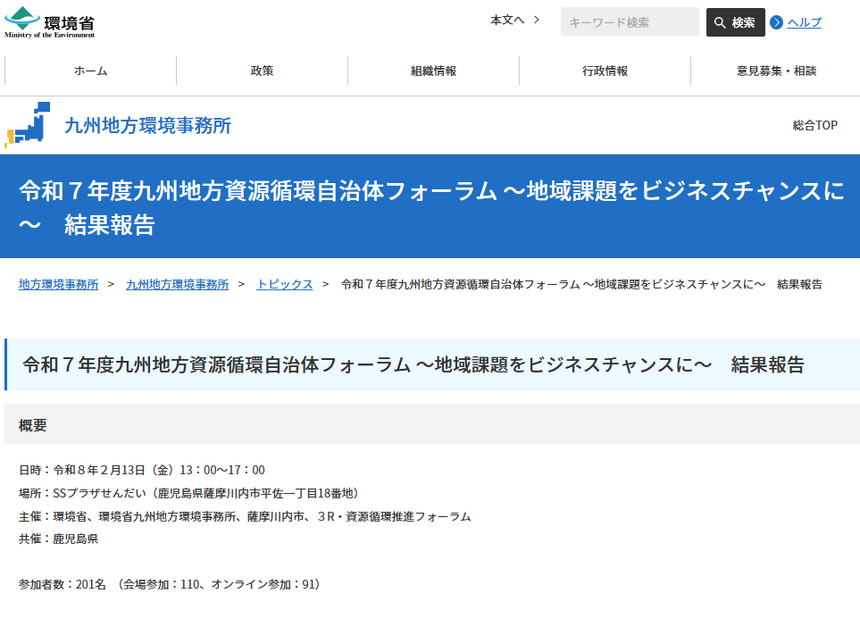The height and width of the screenshot is (627, 860).
Task: Open the 行政情報 navigation menu item
Action: click(x=605, y=71)
